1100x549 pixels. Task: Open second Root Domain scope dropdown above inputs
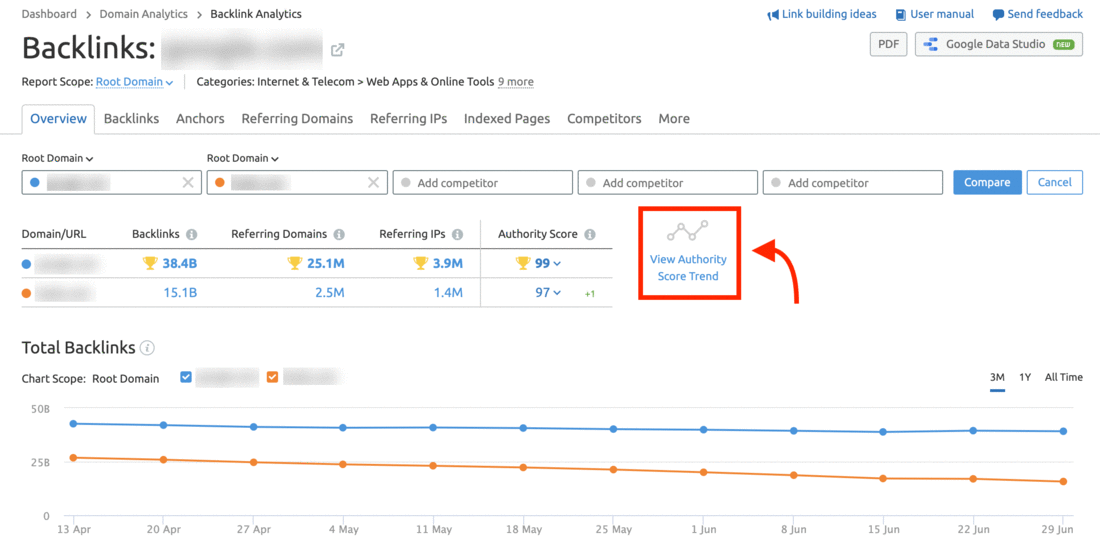(243, 158)
